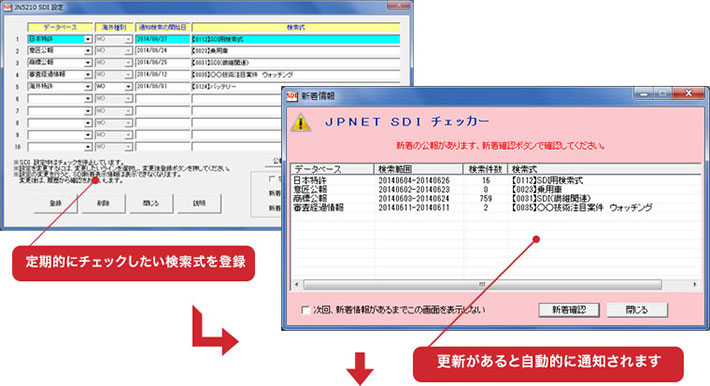The image size is (710, 386).
Task: Click the row 1 date field 2014/06/27
Action: coord(163,39)
